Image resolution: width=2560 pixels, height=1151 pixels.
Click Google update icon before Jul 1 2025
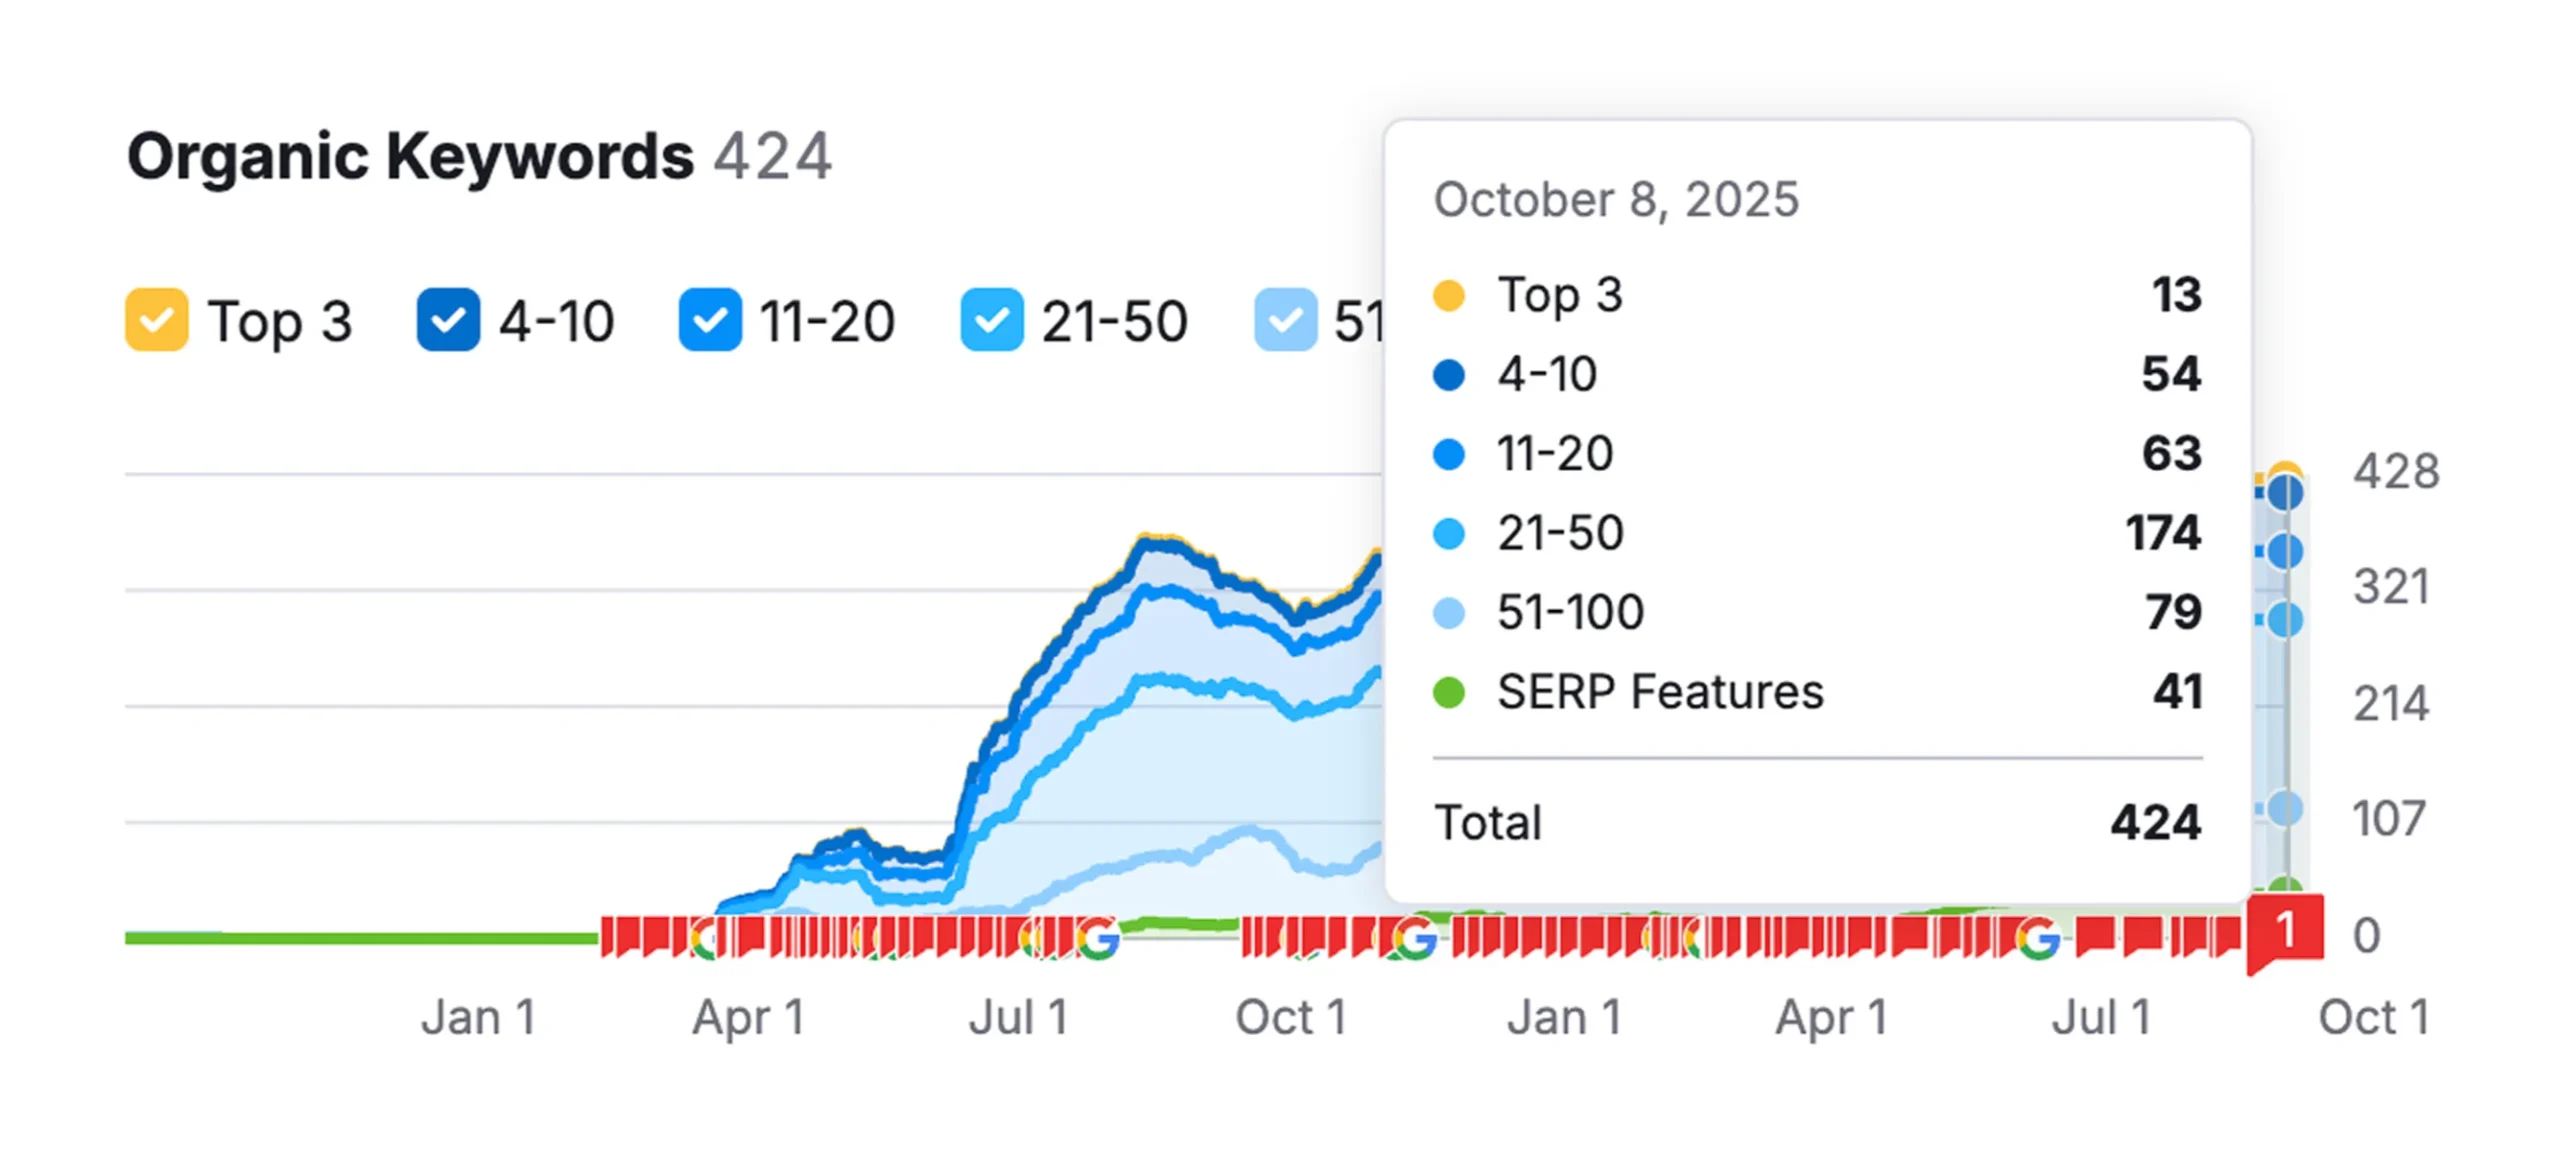click(2037, 937)
